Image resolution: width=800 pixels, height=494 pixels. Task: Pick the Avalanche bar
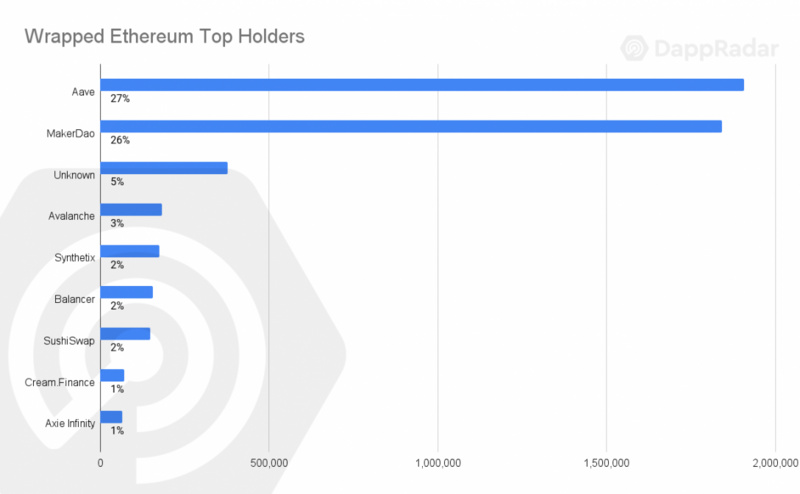pyautogui.click(x=131, y=209)
